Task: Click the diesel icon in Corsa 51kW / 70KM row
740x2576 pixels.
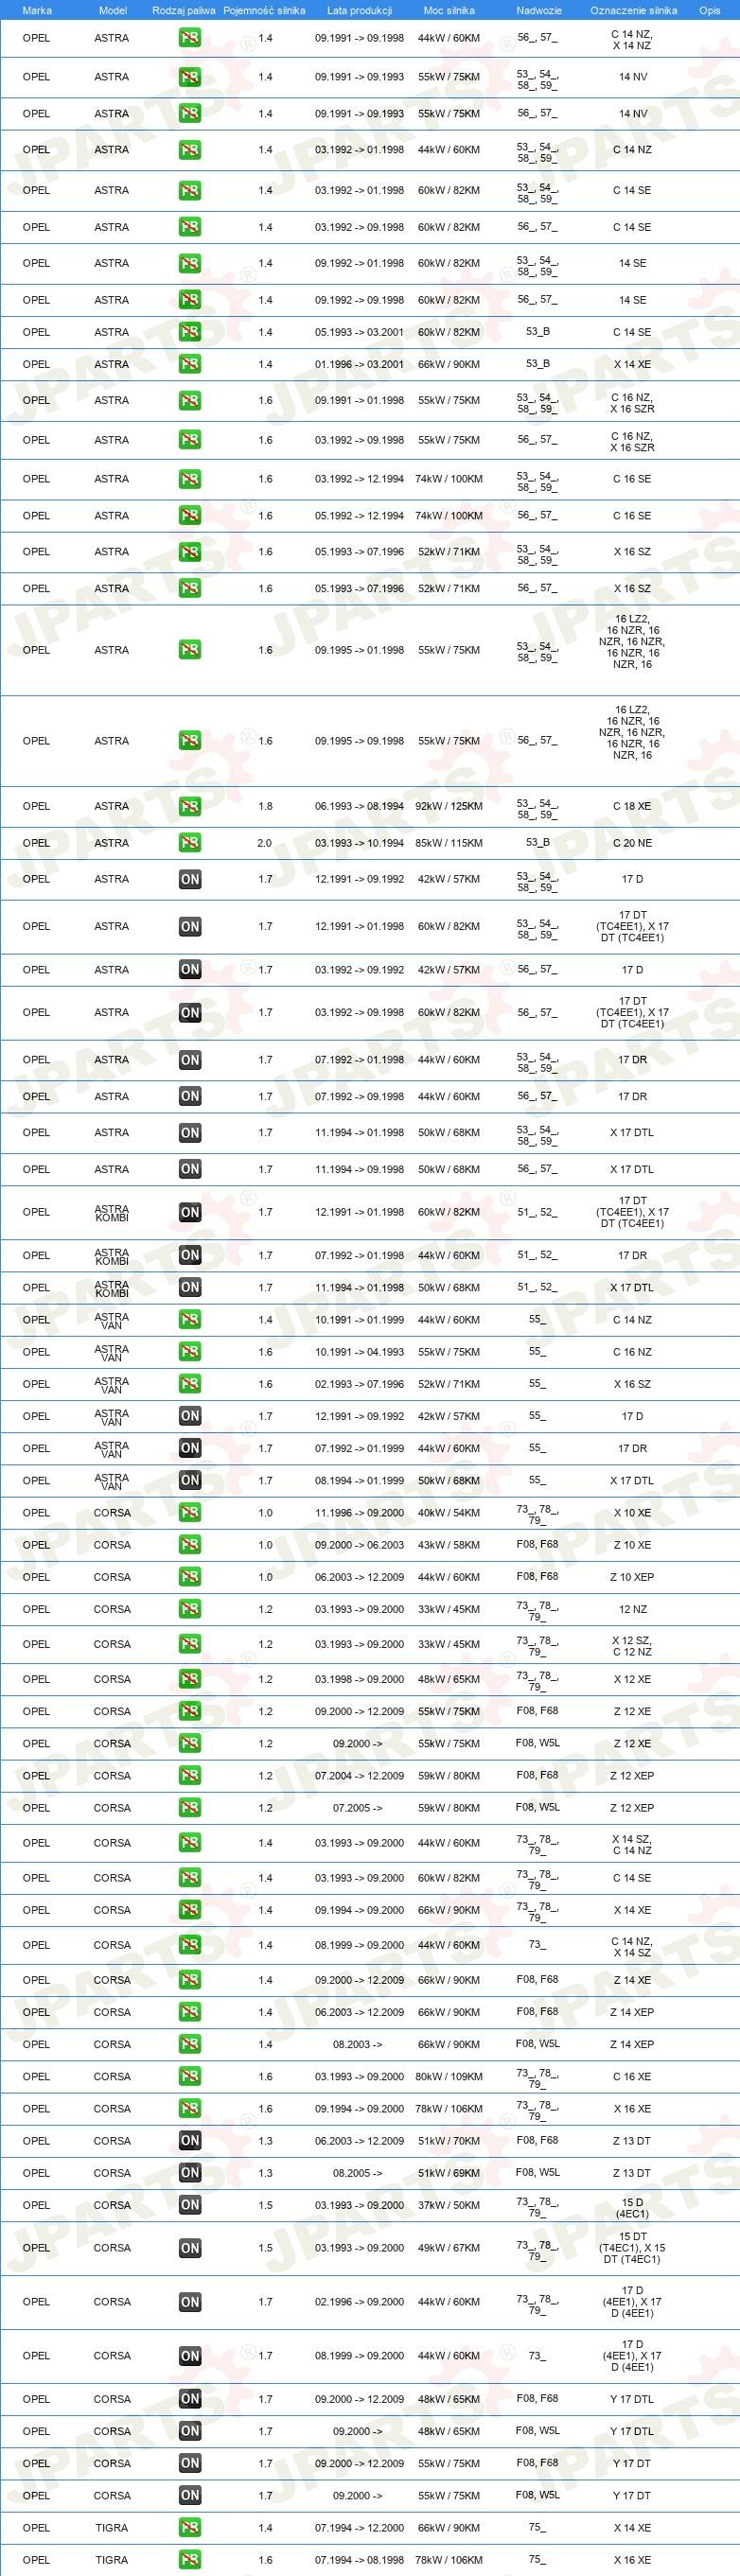Action: [x=189, y=2141]
